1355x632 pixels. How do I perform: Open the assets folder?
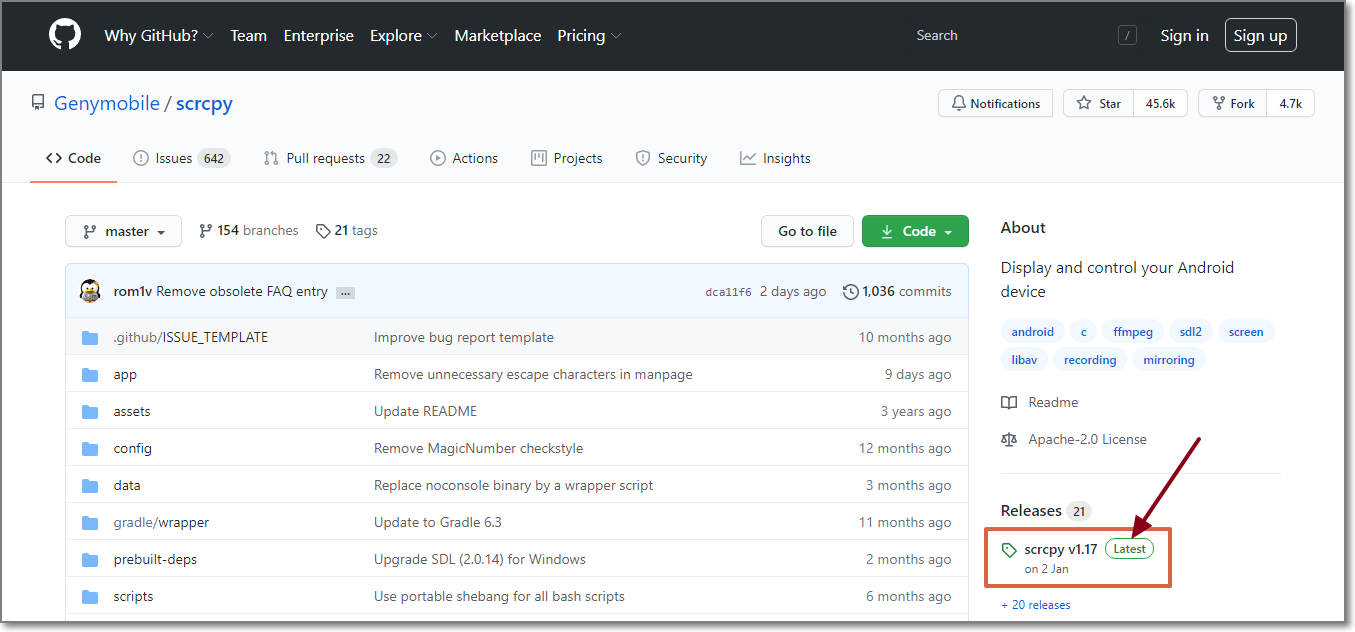(x=132, y=411)
